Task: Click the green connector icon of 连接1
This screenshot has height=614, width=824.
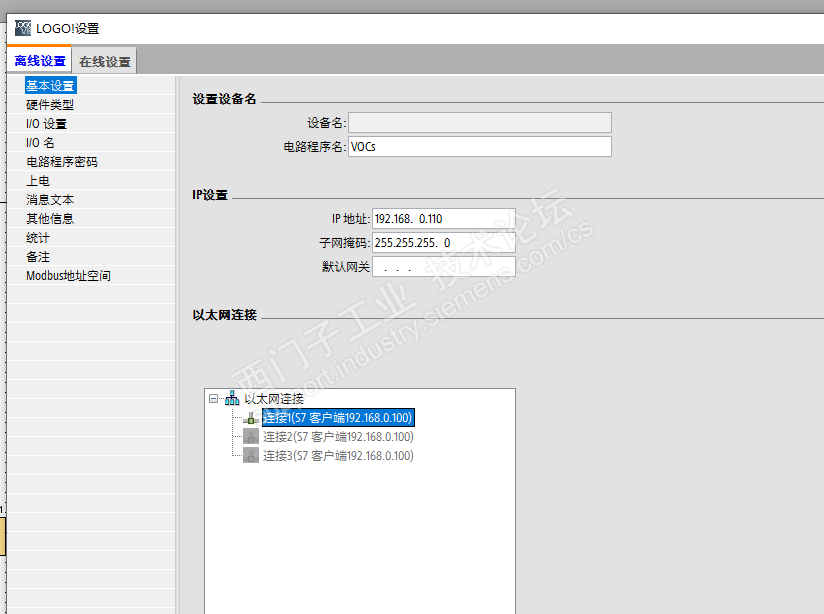Action: [x=251, y=418]
